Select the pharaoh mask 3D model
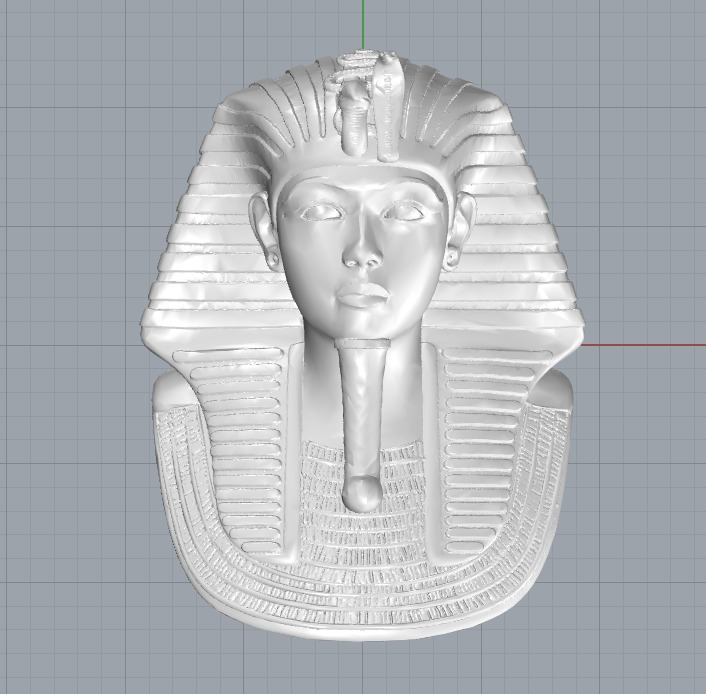The width and height of the screenshot is (706, 694). click(362, 347)
